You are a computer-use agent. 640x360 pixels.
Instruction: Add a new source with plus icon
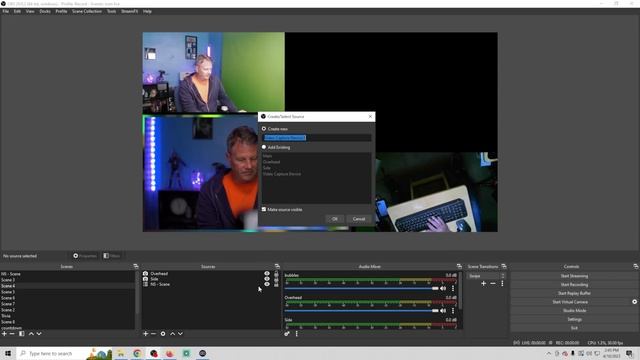click(x=145, y=334)
